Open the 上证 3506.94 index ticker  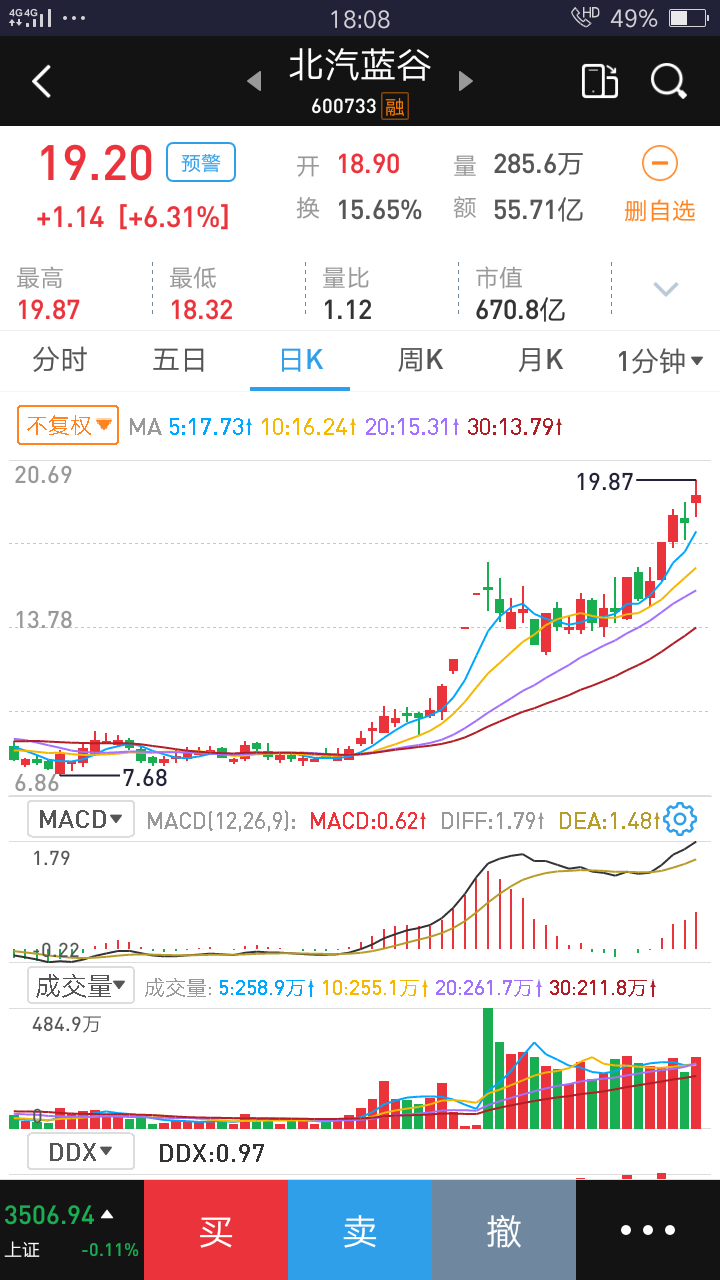(72, 1230)
